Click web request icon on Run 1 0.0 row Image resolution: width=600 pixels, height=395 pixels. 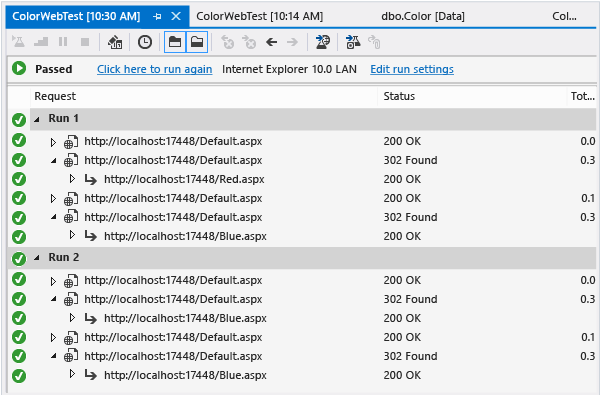pos(71,142)
